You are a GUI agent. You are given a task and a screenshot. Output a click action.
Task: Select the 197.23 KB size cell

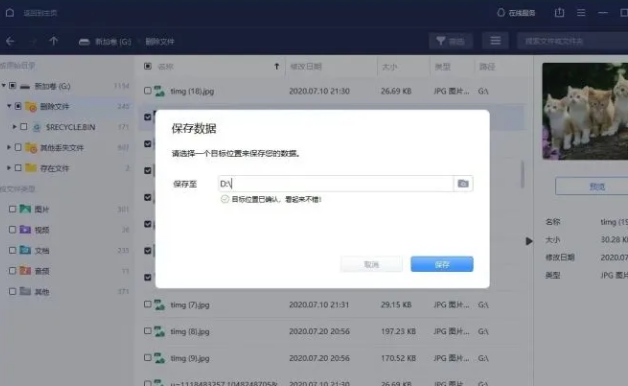(x=398, y=332)
